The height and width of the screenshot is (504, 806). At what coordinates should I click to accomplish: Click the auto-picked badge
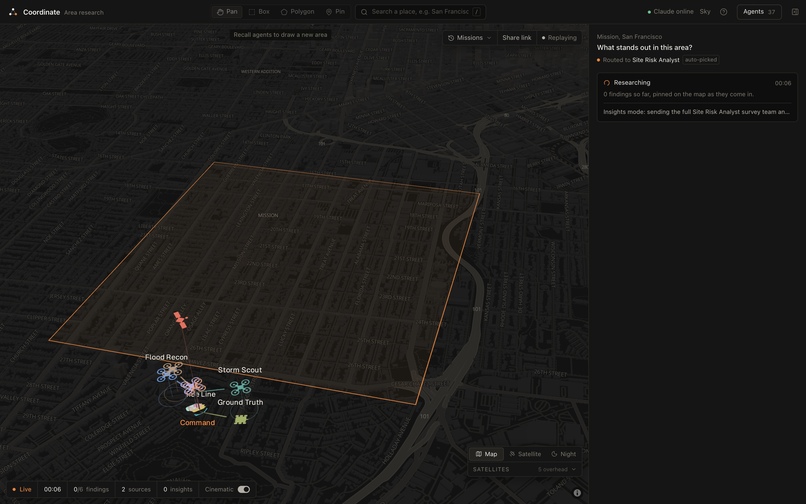tap(701, 60)
